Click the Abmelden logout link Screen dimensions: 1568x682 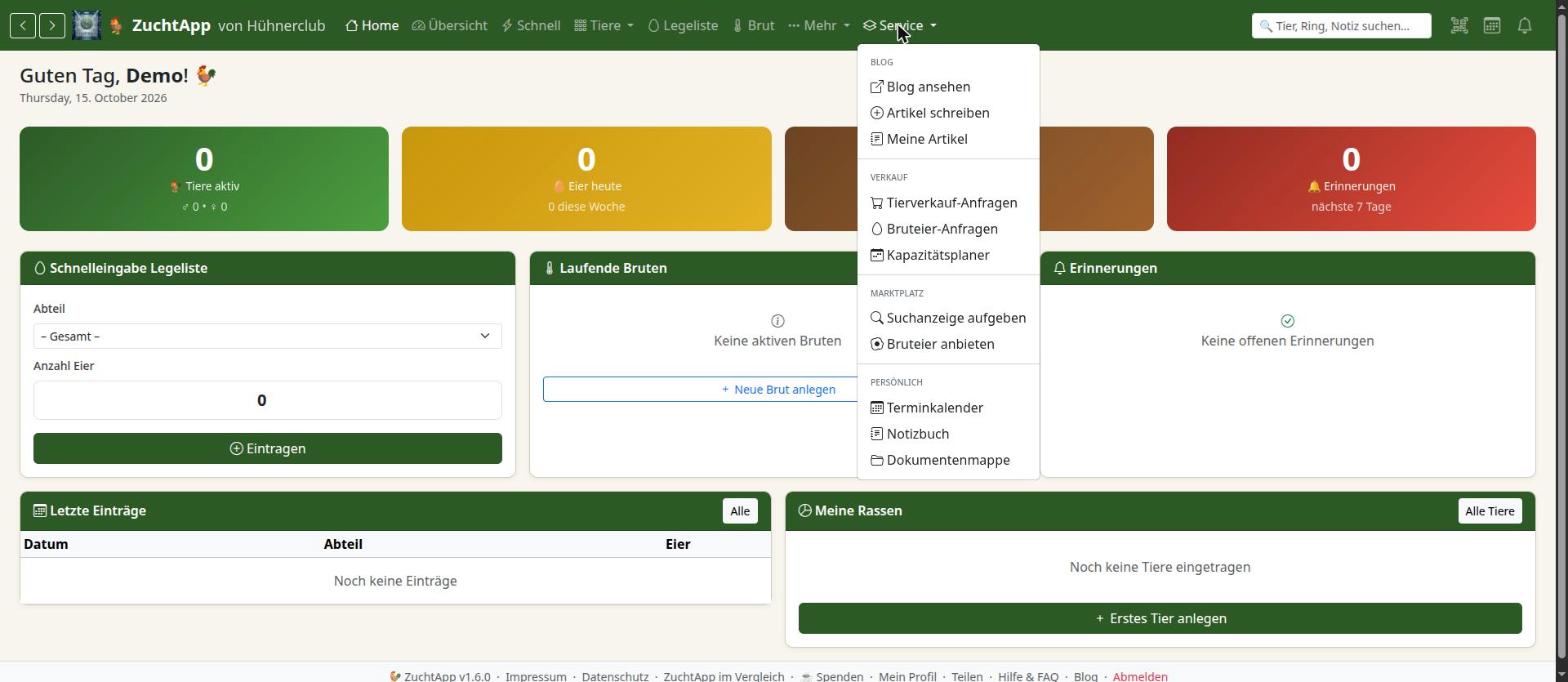[x=1140, y=676]
